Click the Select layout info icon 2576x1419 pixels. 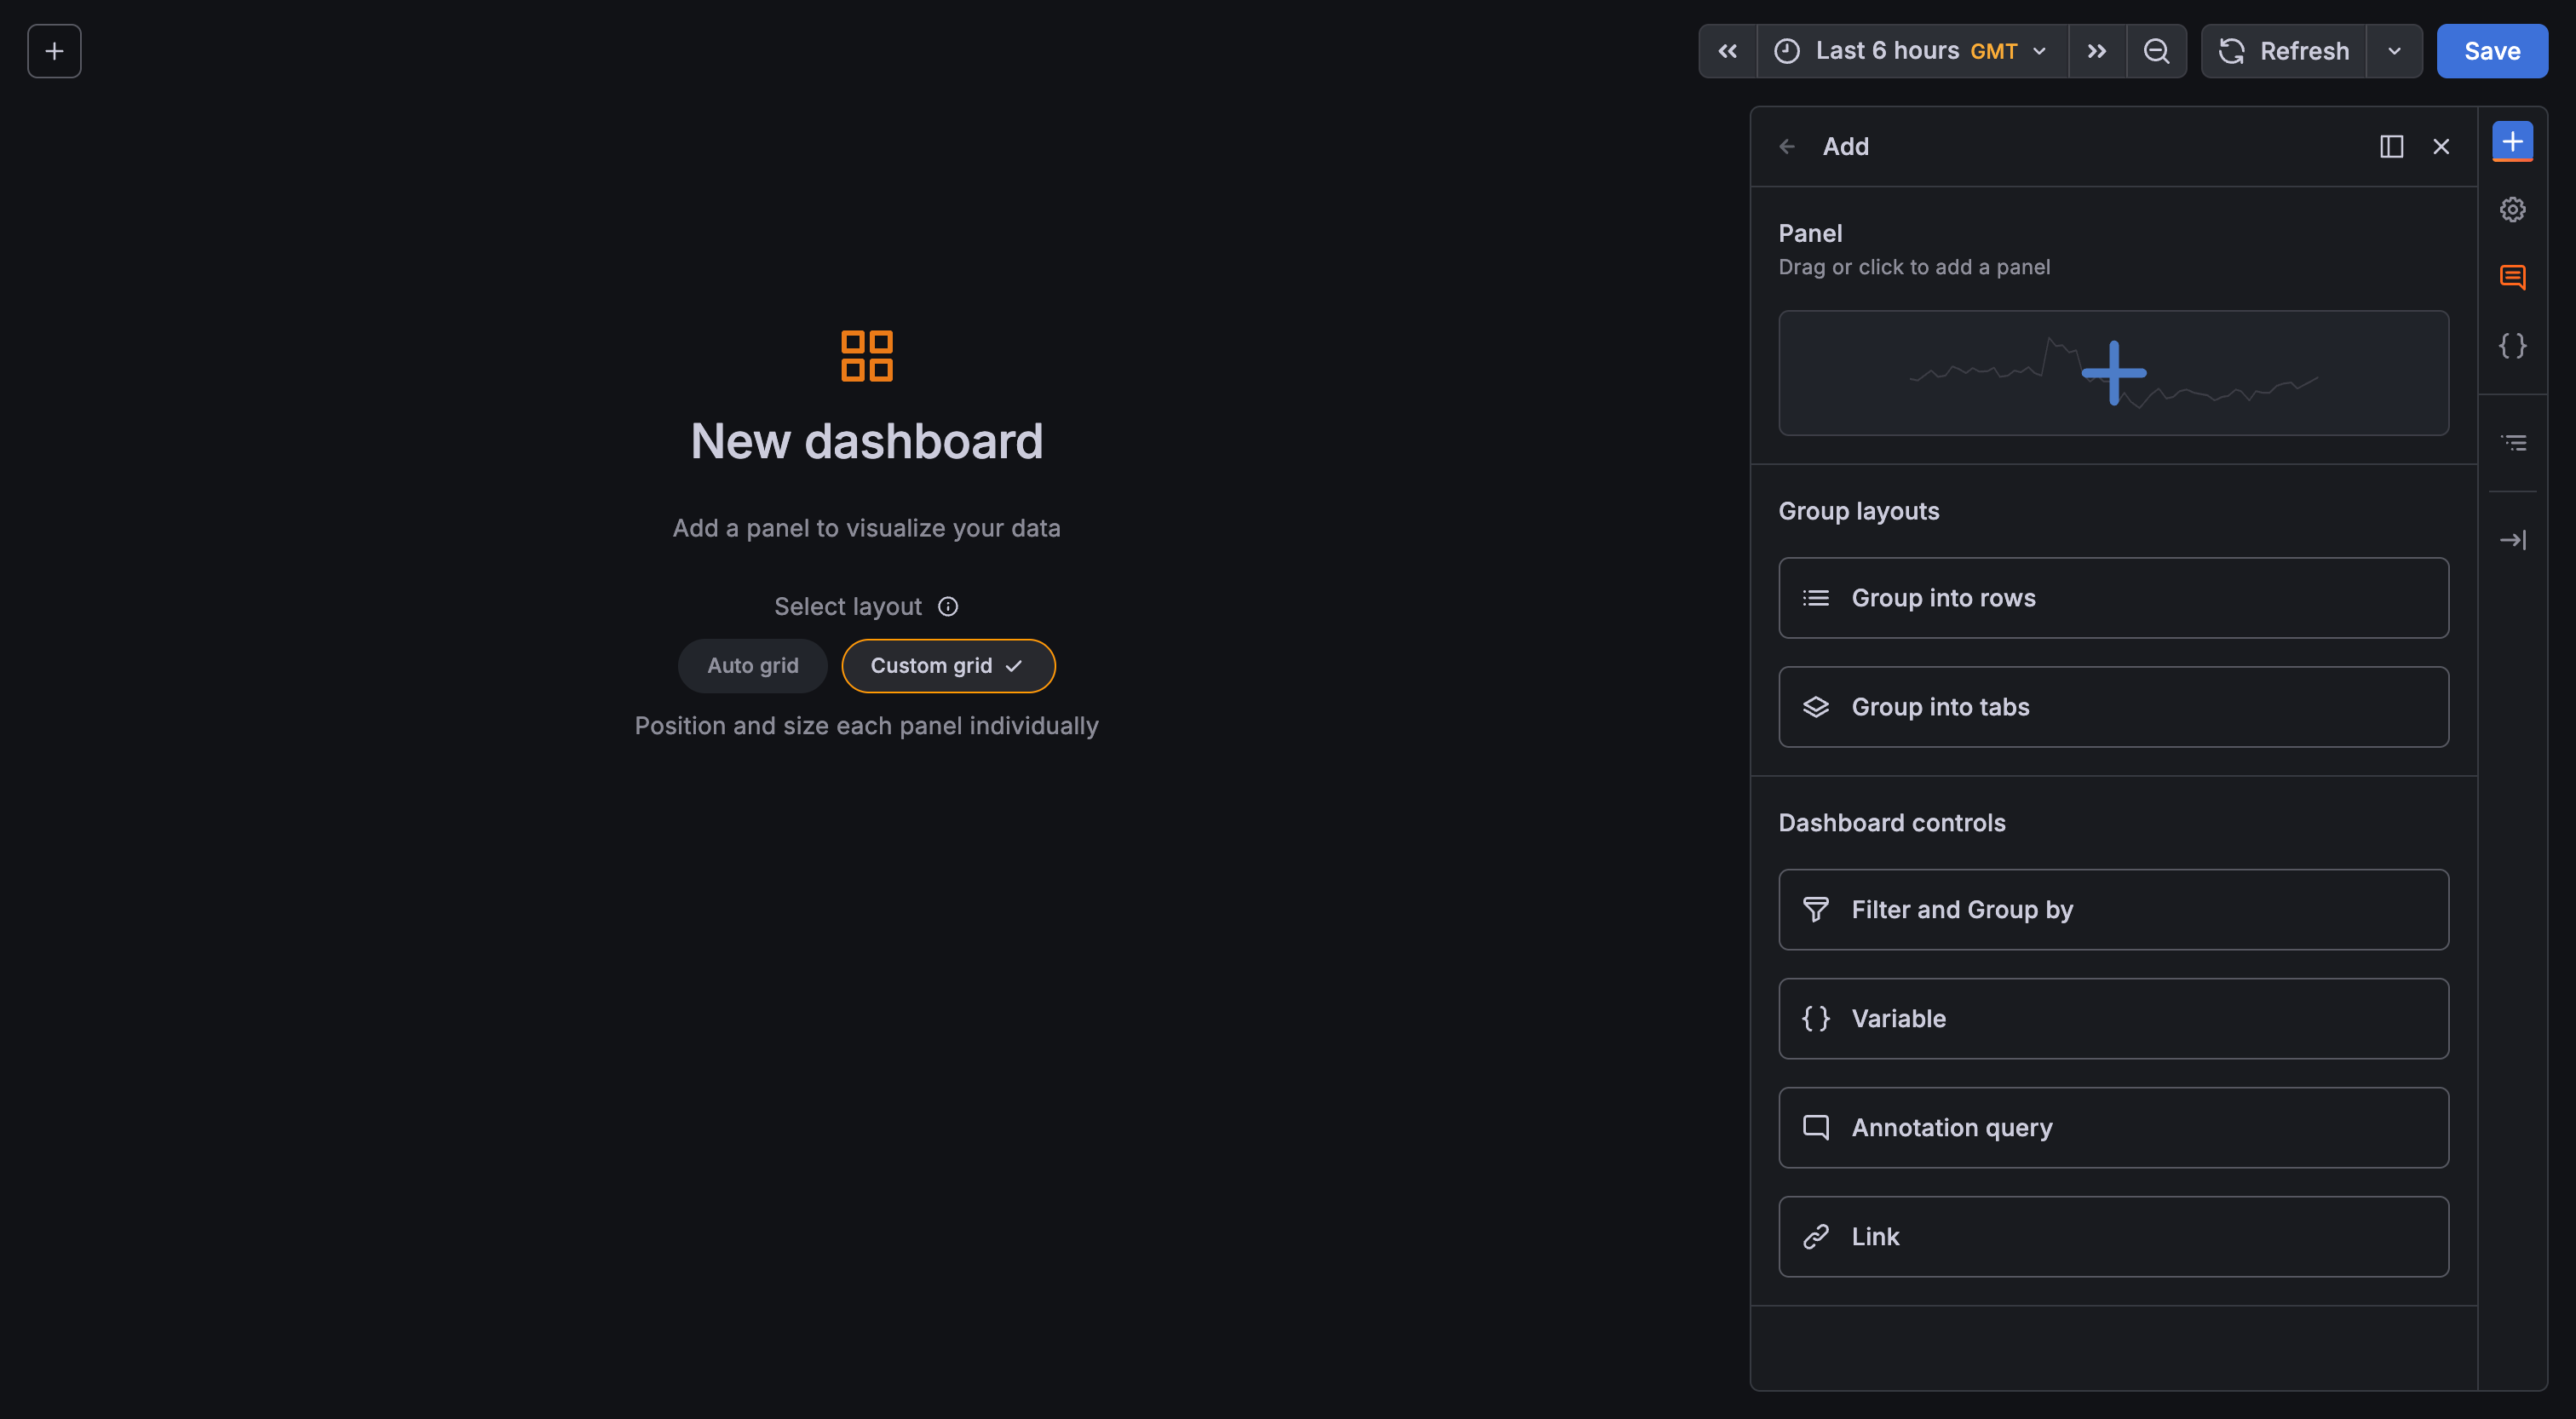948,607
